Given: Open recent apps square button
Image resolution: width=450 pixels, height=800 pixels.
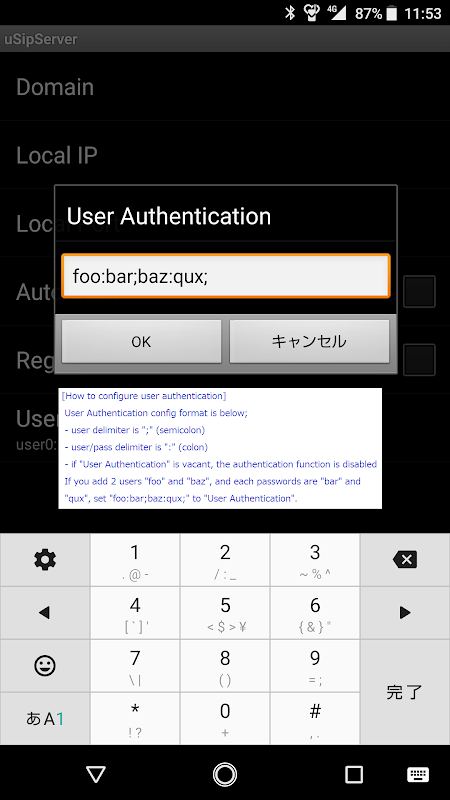Looking at the screenshot, I should click(354, 774).
